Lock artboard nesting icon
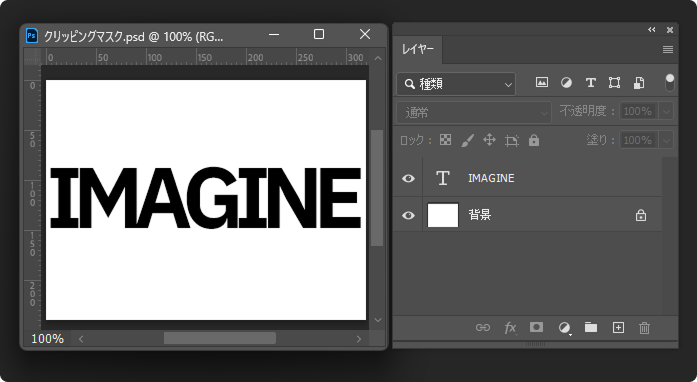This screenshot has height=382, width=697. (x=512, y=141)
